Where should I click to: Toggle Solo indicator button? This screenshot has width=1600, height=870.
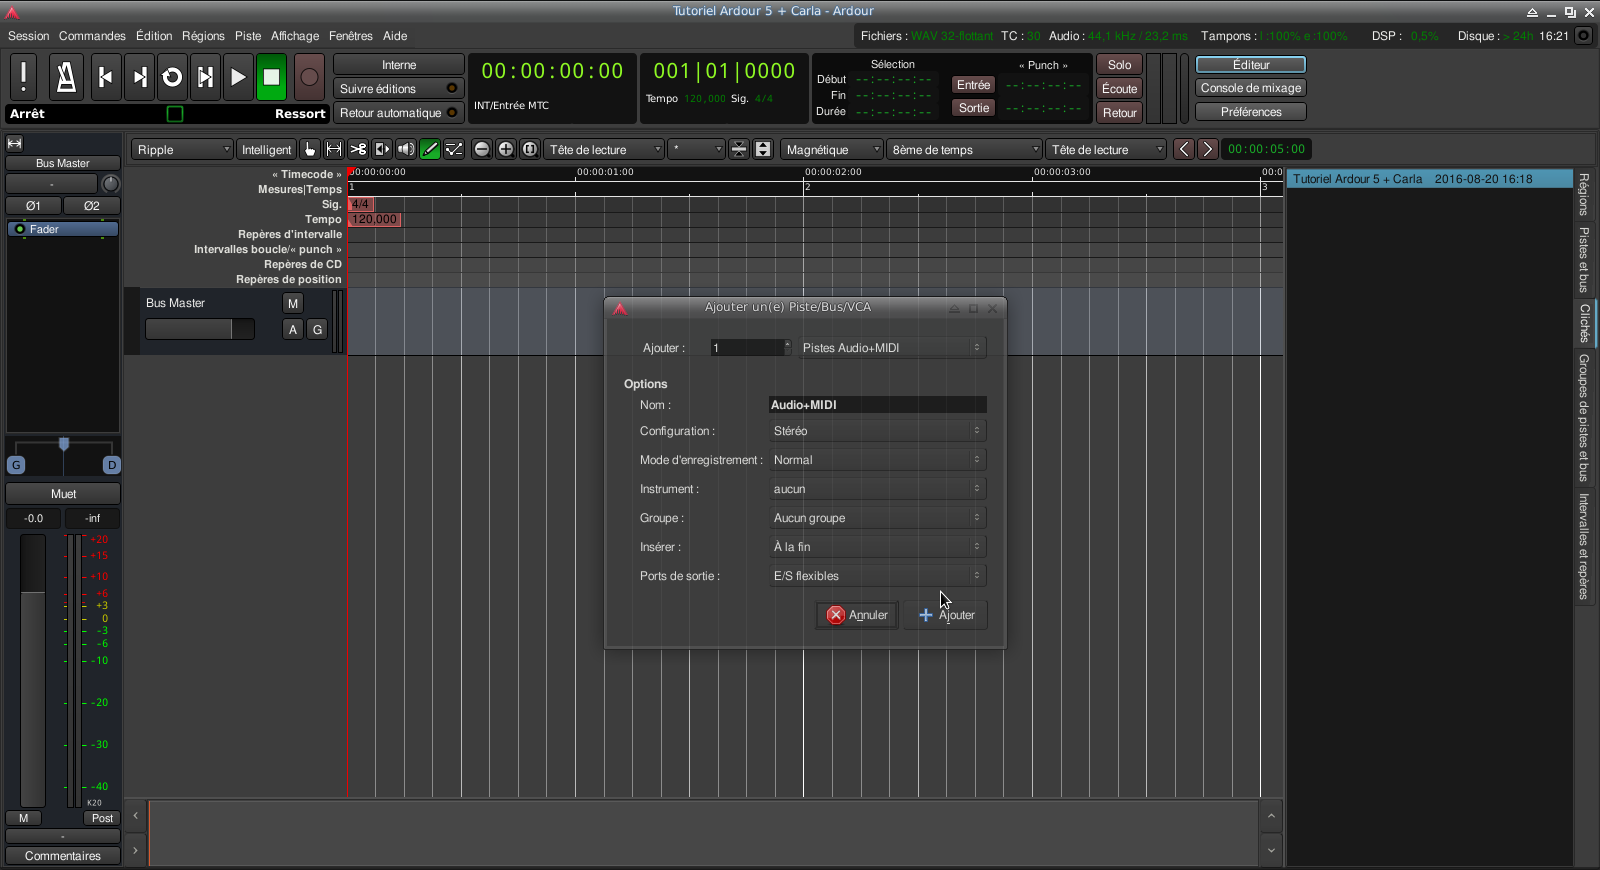1119,65
